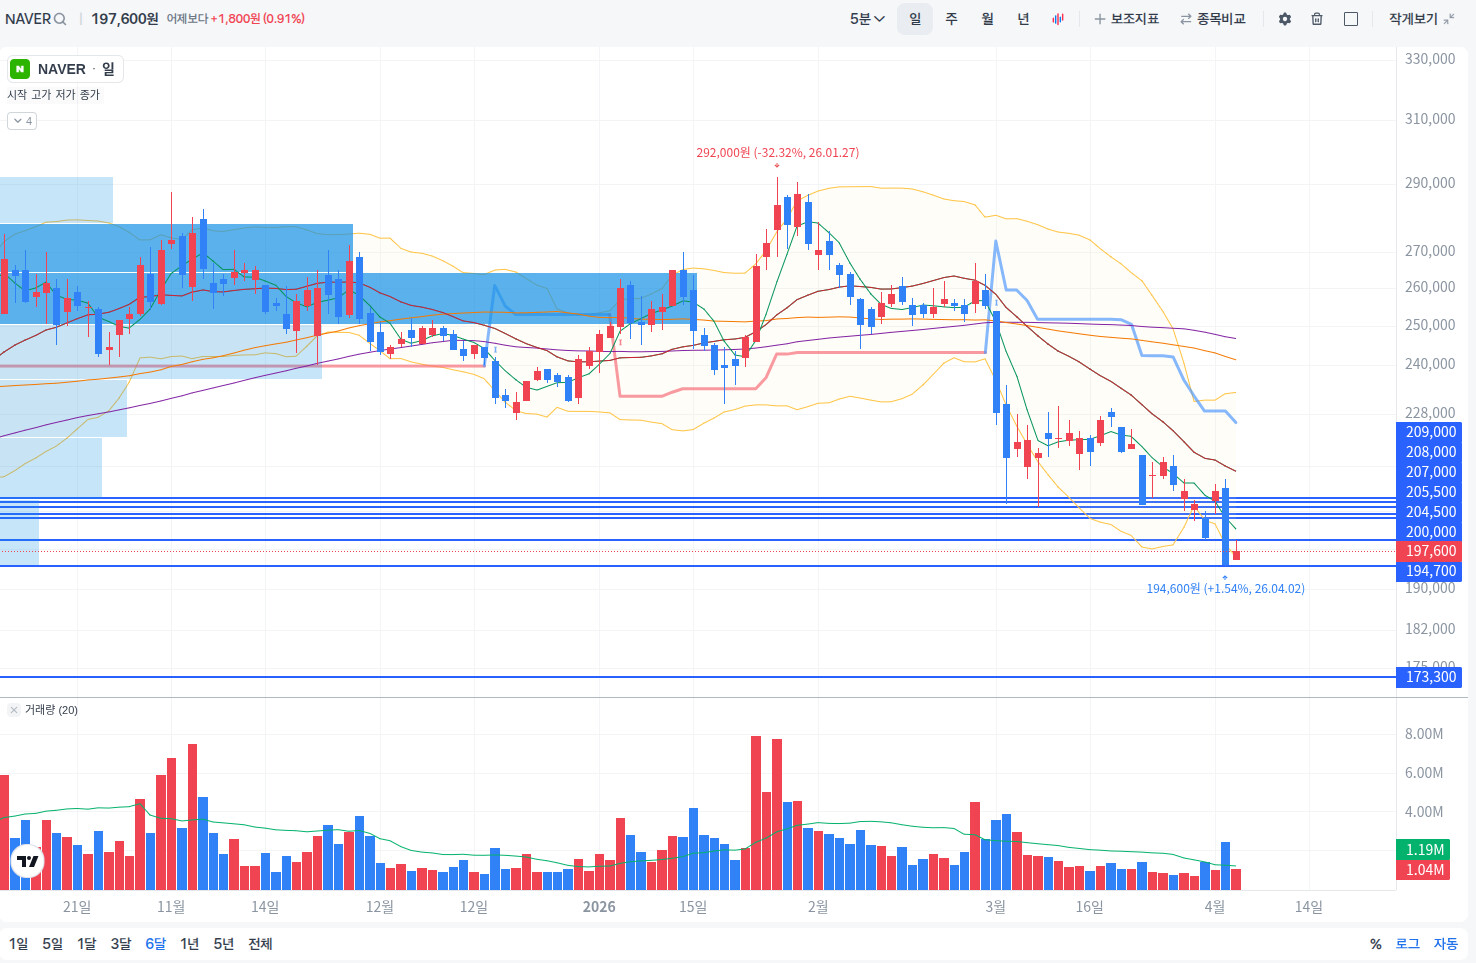1476x963 pixels.
Task: Click the 173,300 price line label
Action: pyautogui.click(x=1431, y=677)
